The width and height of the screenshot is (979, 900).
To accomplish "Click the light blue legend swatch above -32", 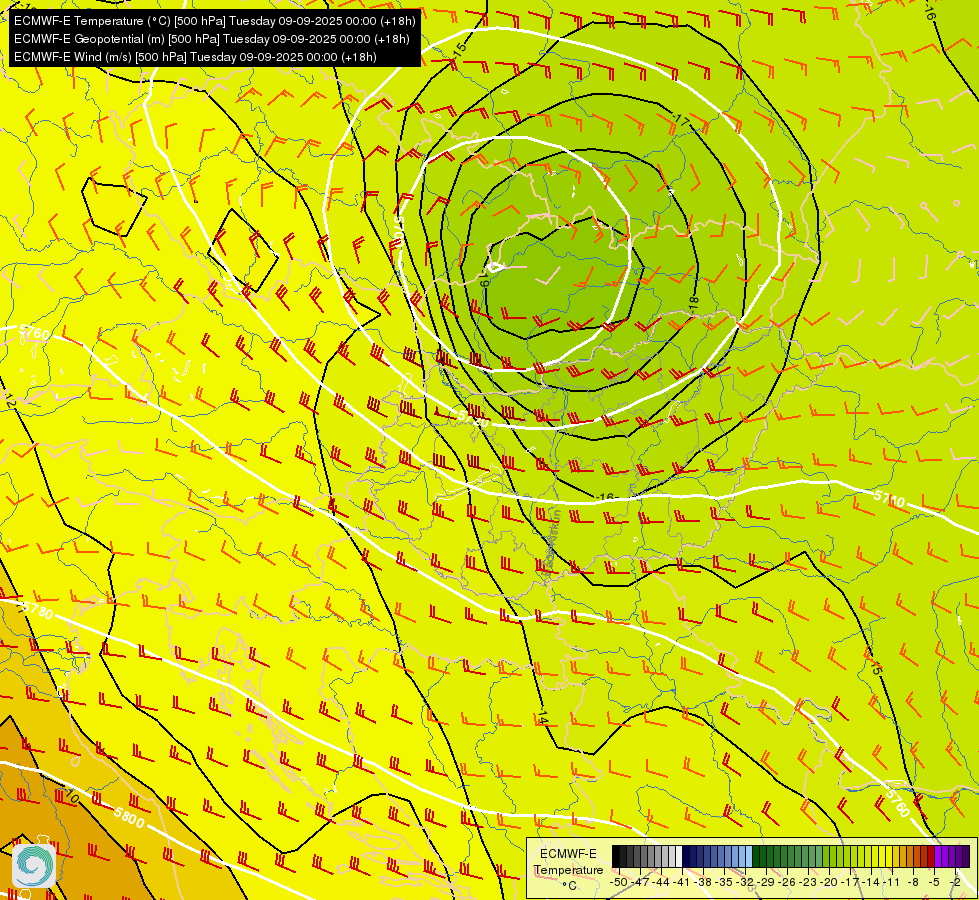I will 749,857.
